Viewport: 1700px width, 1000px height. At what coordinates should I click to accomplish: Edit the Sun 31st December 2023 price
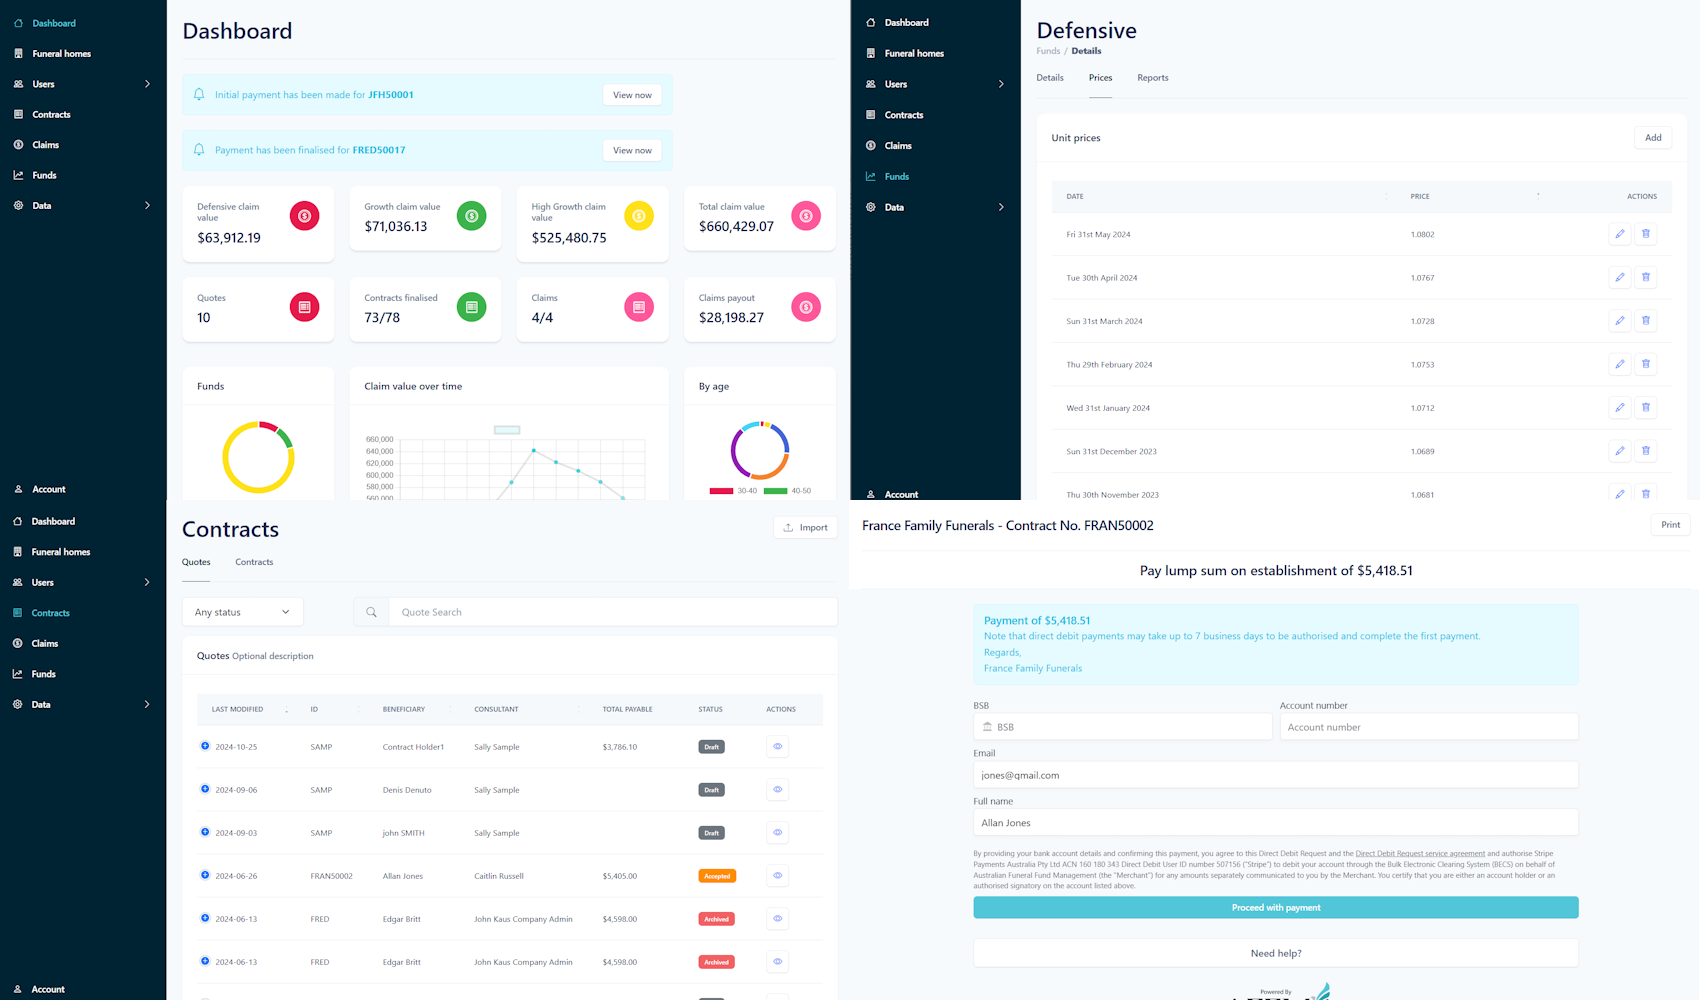1619,451
